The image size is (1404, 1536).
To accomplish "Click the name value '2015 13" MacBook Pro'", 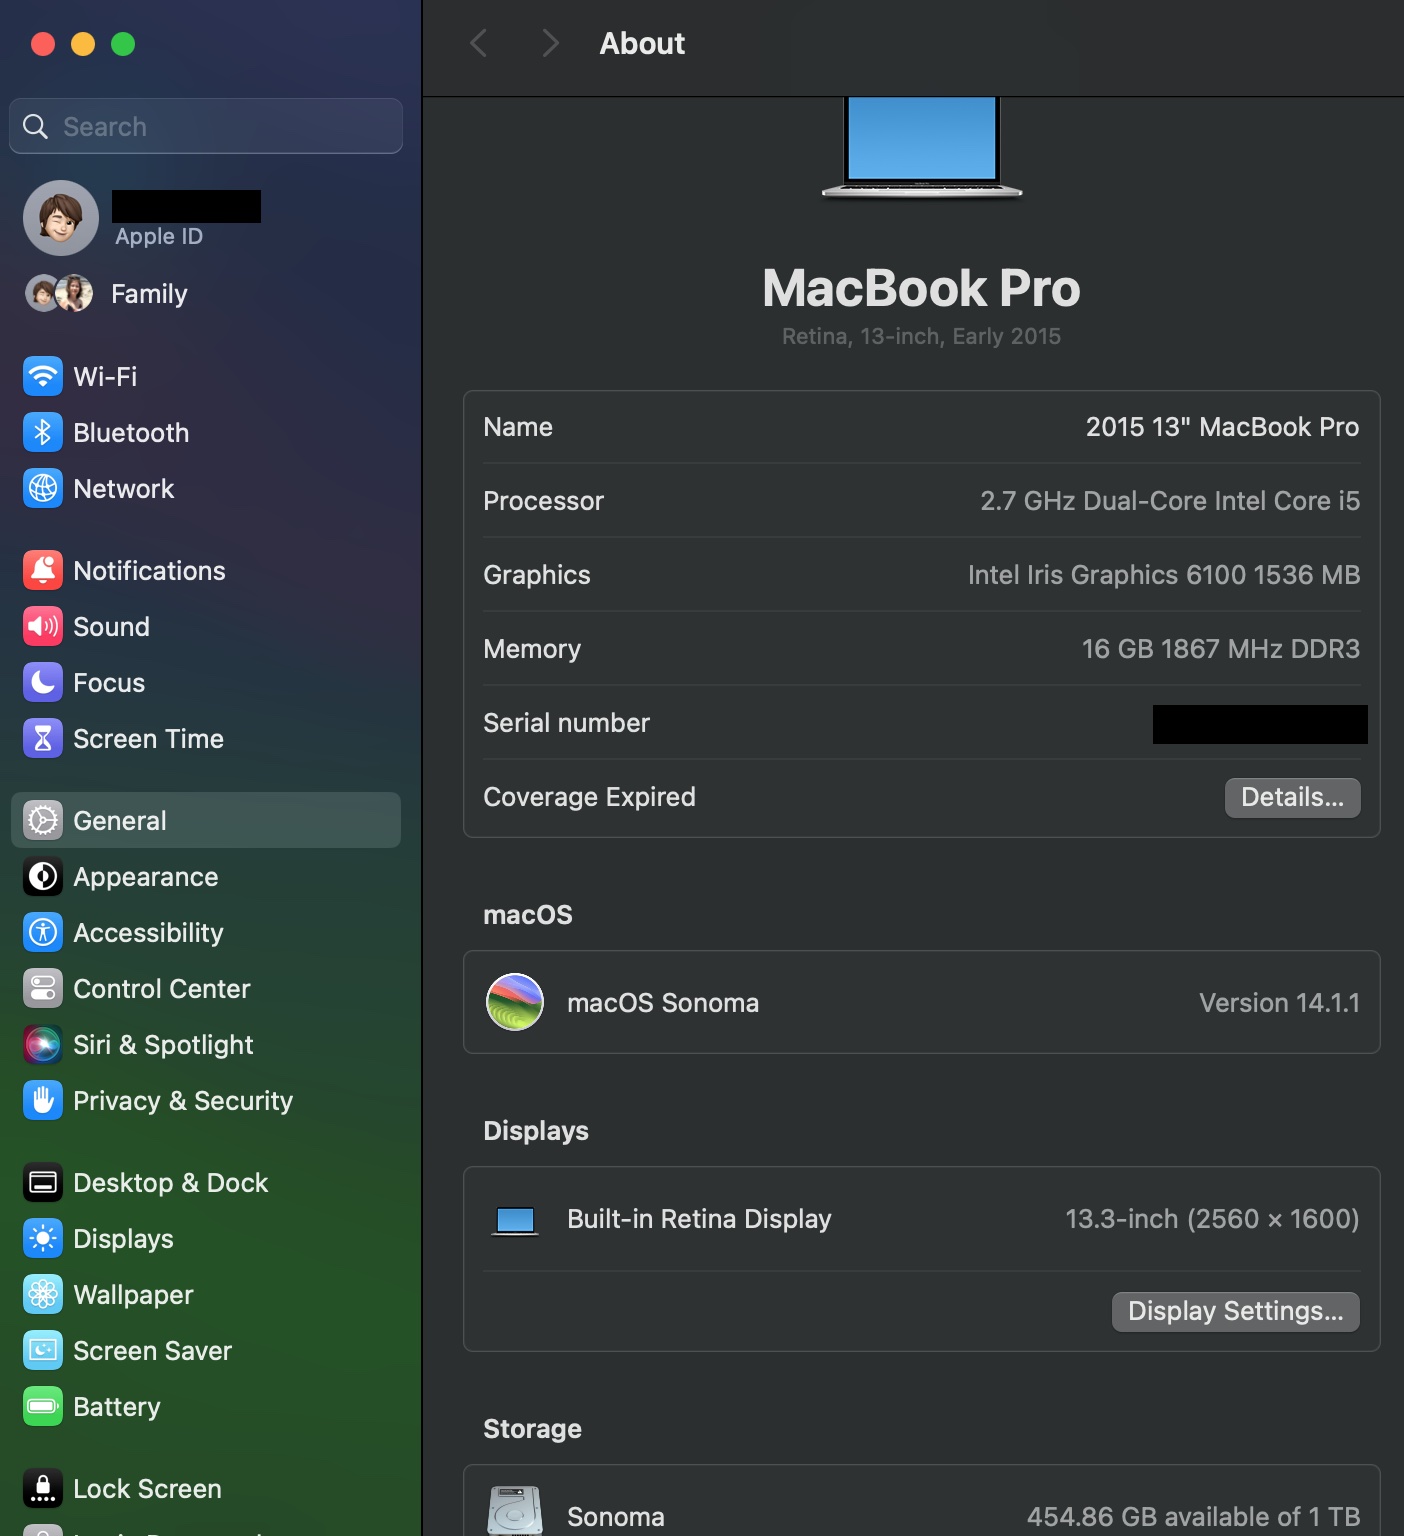I will pyautogui.click(x=1222, y=427).
